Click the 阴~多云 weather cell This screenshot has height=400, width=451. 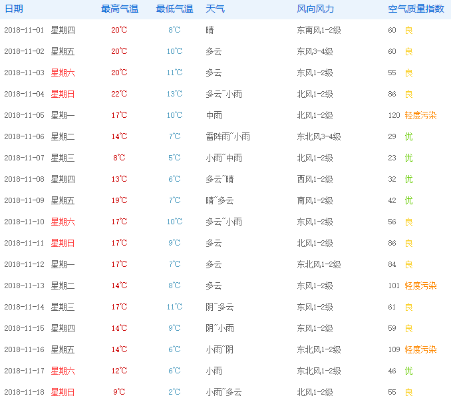tap(219, 307)
